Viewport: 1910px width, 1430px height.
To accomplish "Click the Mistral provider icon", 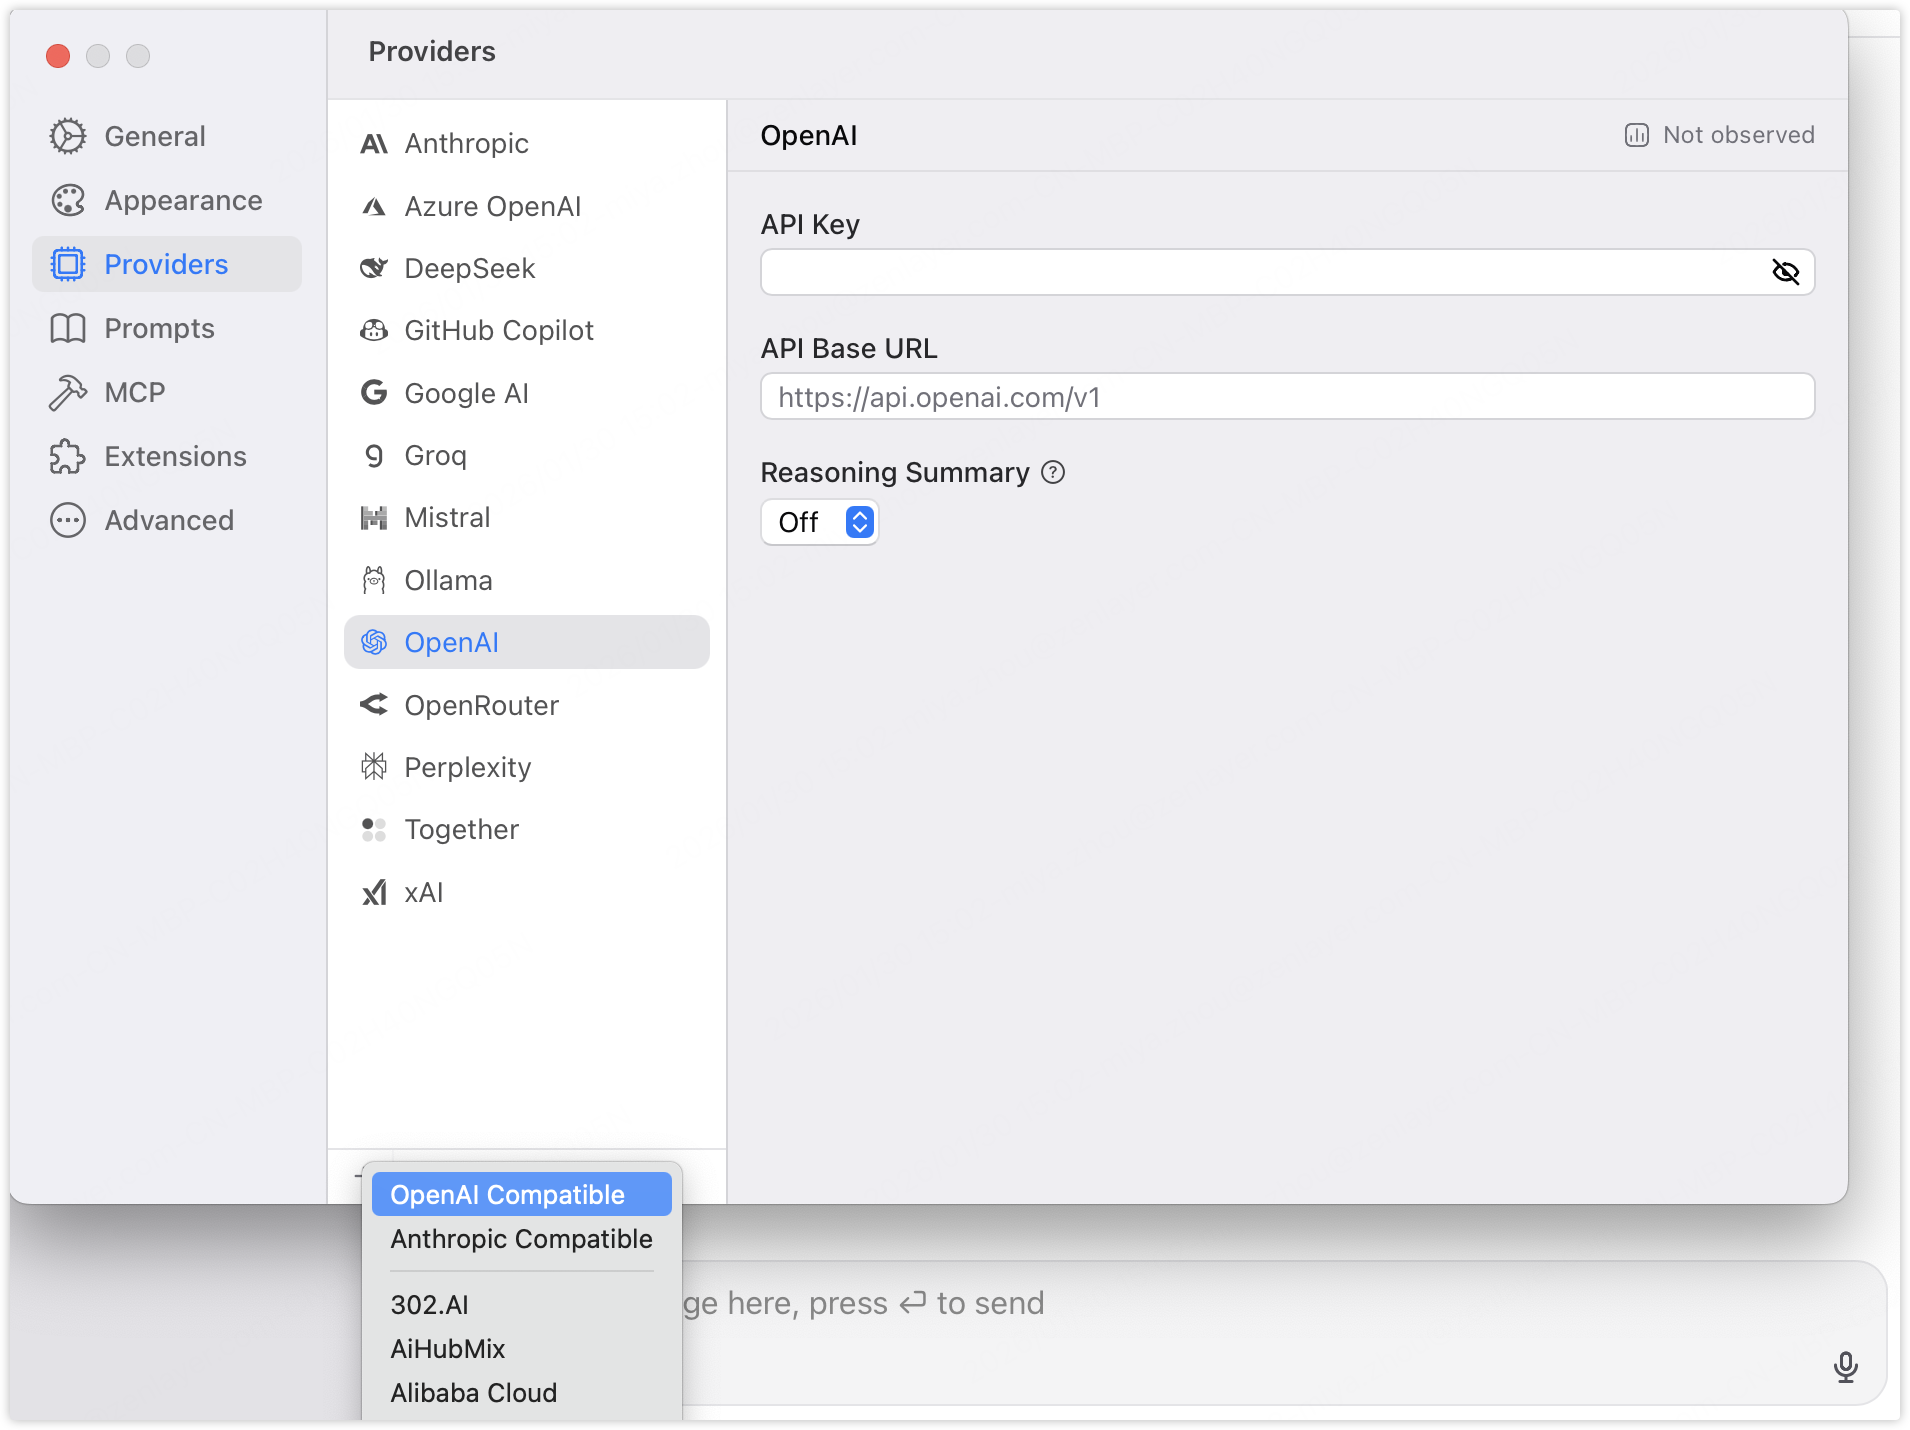I will (x=374, y=518).
